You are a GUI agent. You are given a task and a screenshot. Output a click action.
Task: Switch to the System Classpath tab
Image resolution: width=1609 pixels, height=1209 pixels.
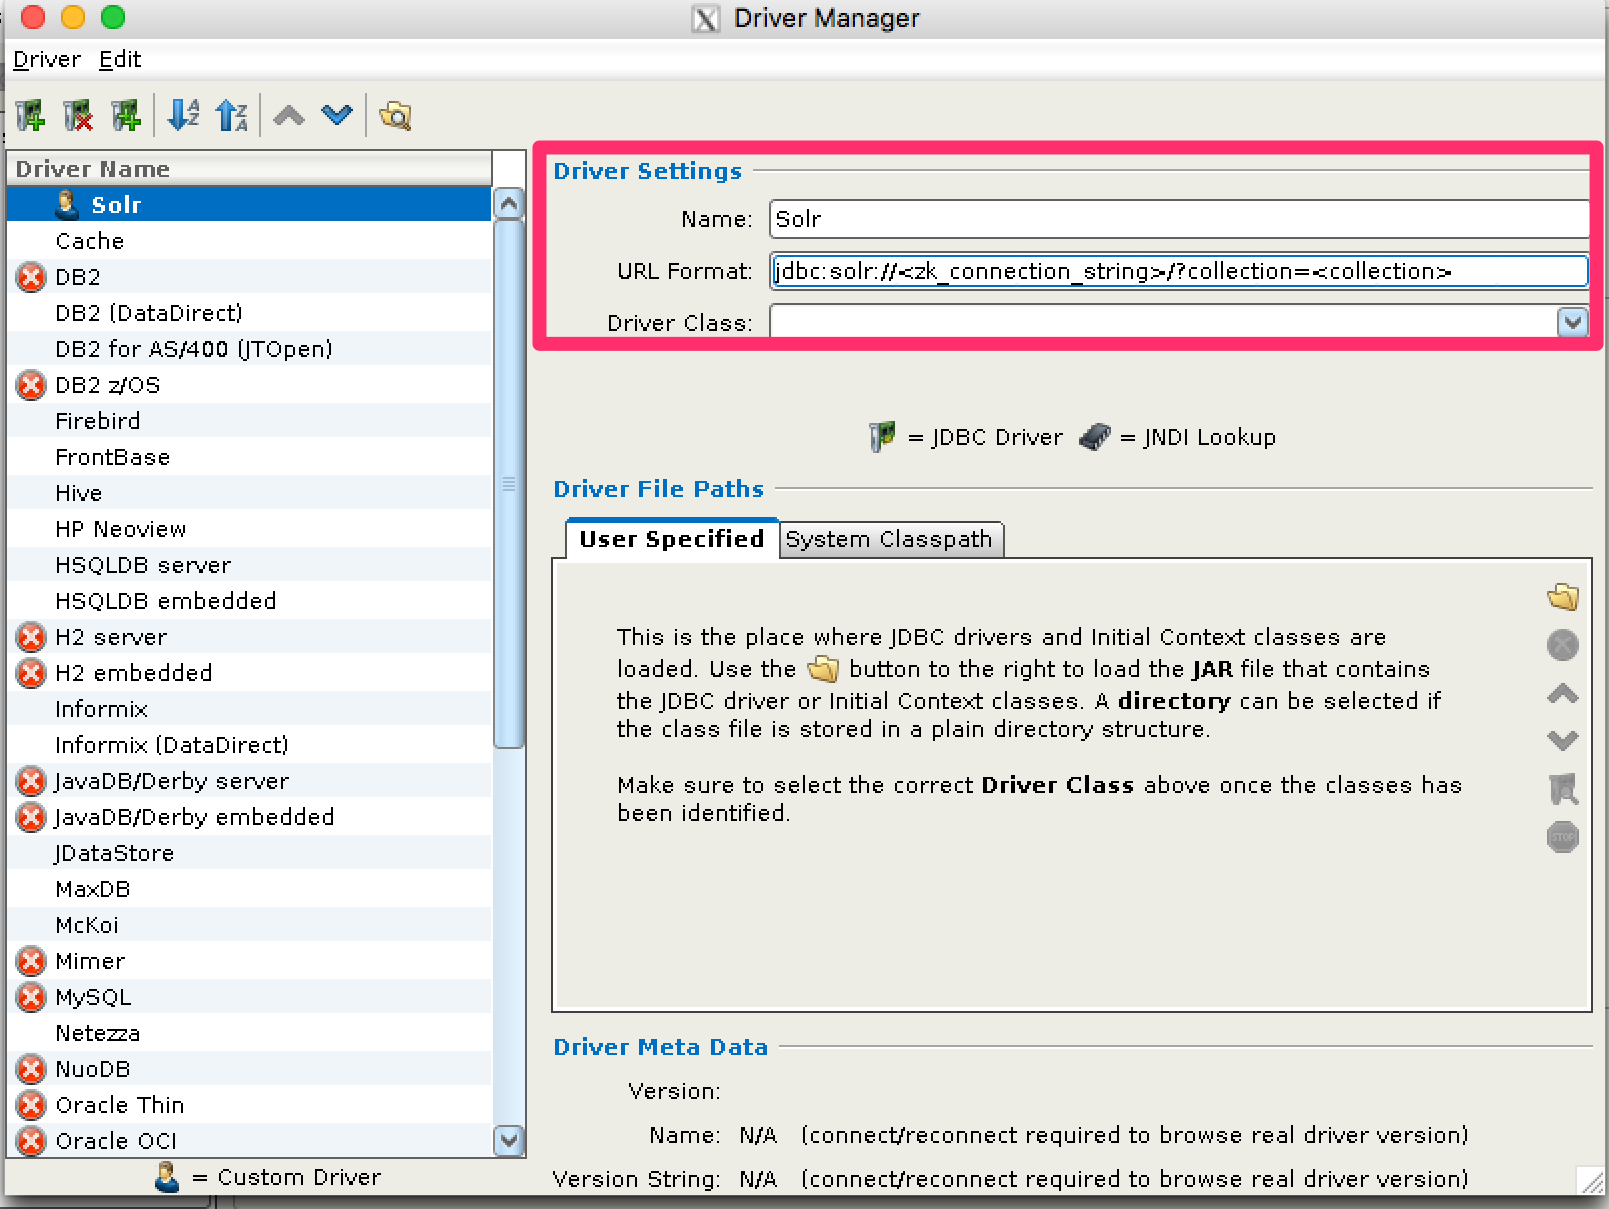[888, 540]
